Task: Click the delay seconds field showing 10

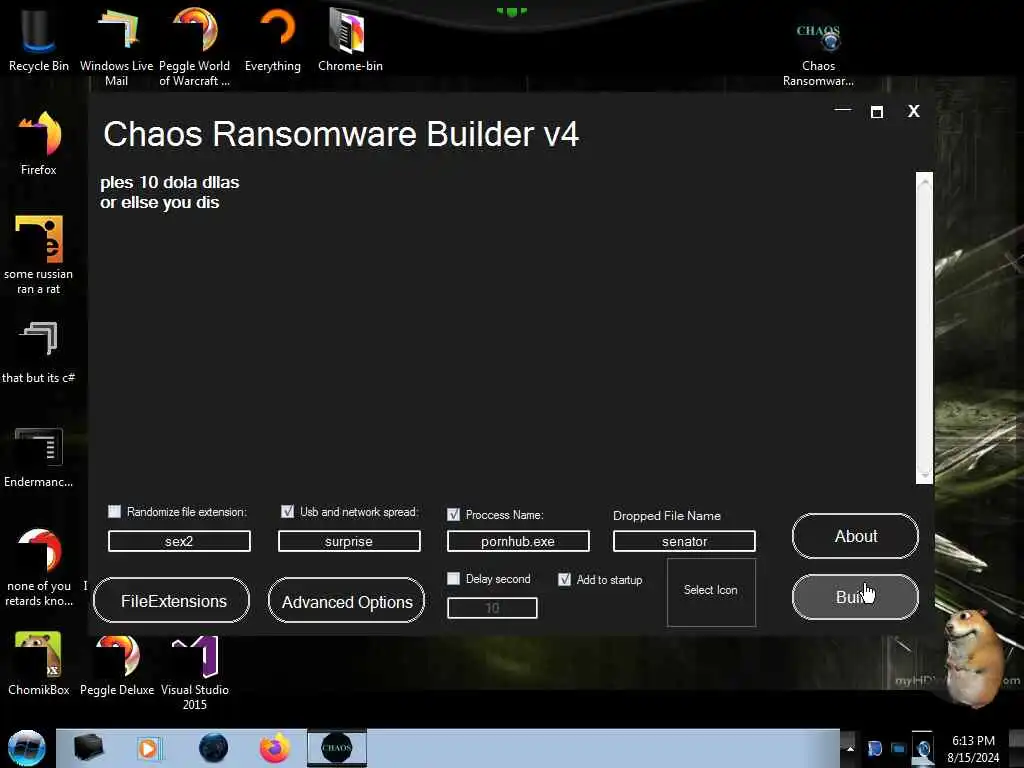Action: pyautogui.click(x=492, y=608)
